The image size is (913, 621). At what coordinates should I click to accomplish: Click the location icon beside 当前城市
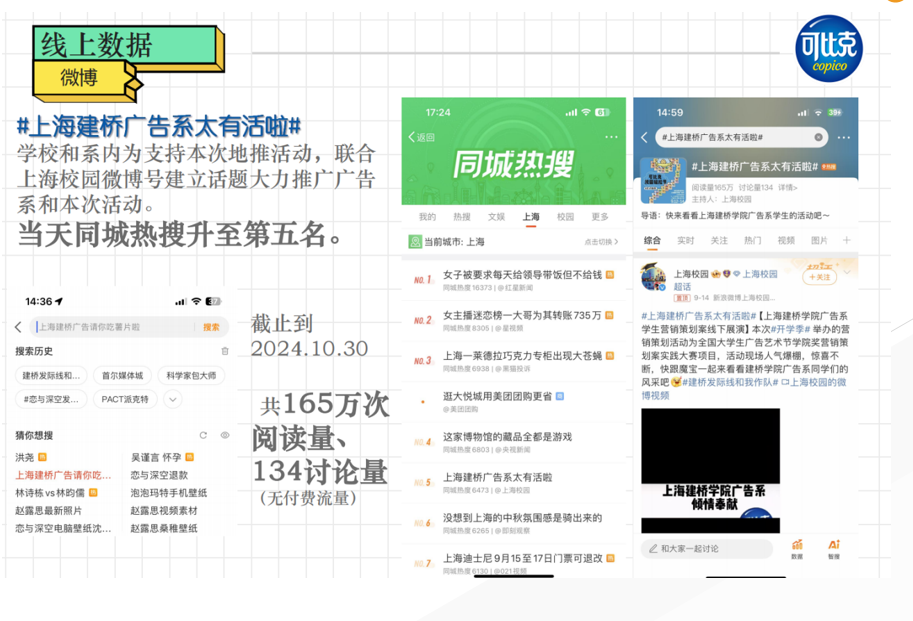(415, 242)
